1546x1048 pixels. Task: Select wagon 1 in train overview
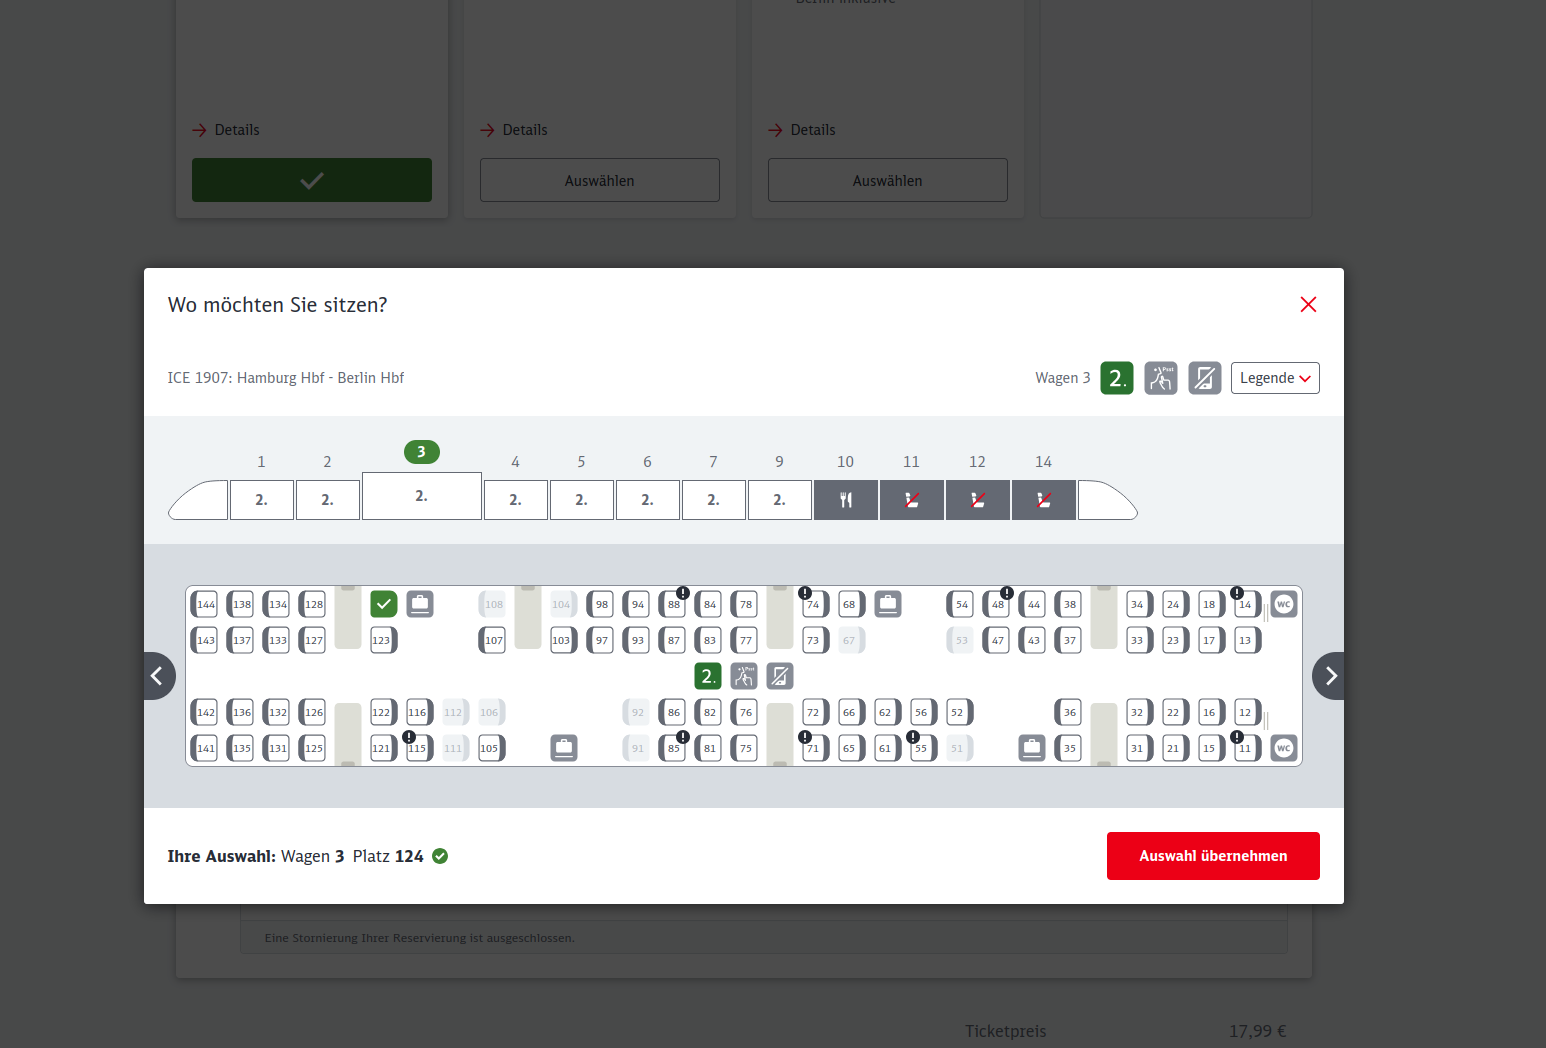(x=261, y=500)
